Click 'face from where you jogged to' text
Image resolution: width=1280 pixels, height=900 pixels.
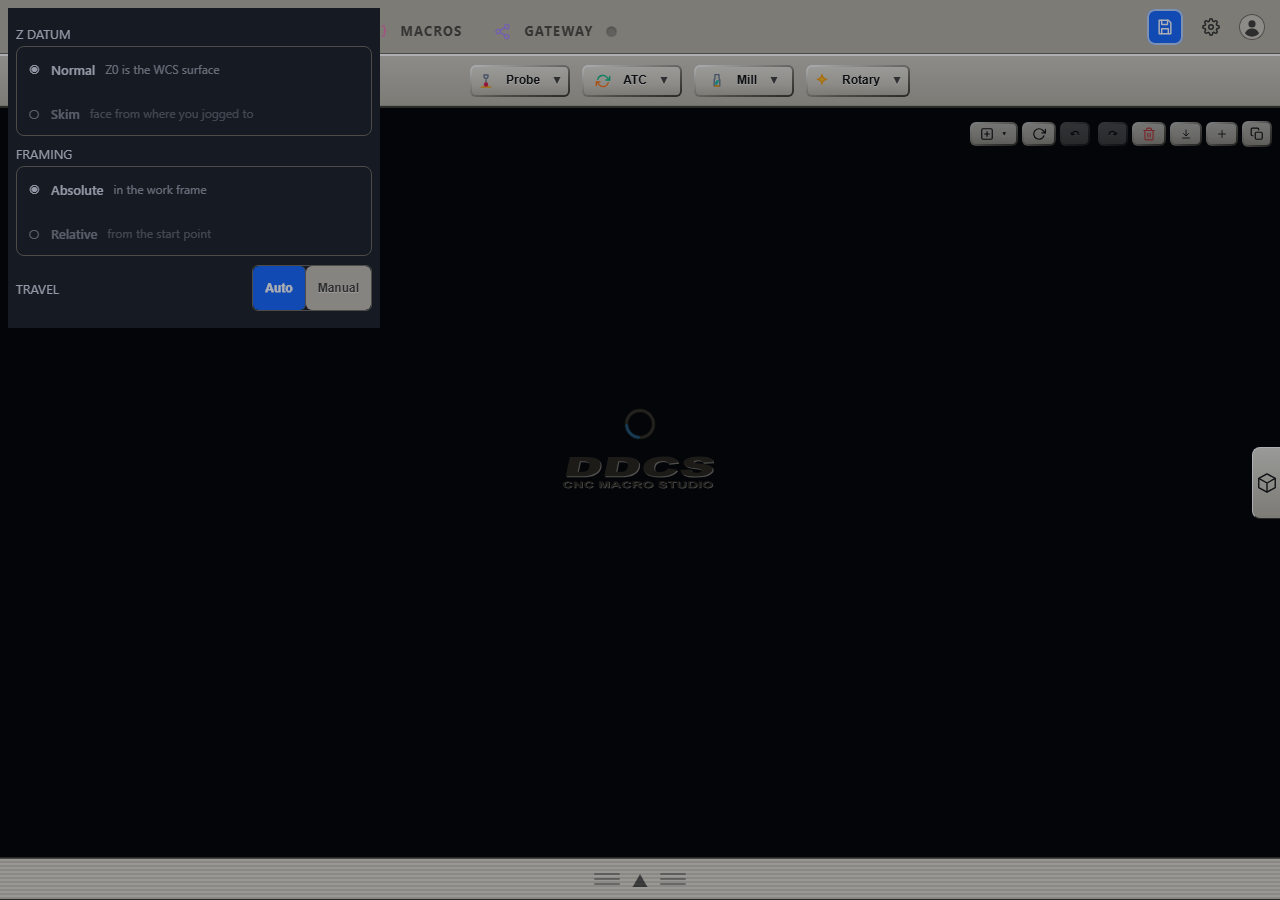[171, 114]
